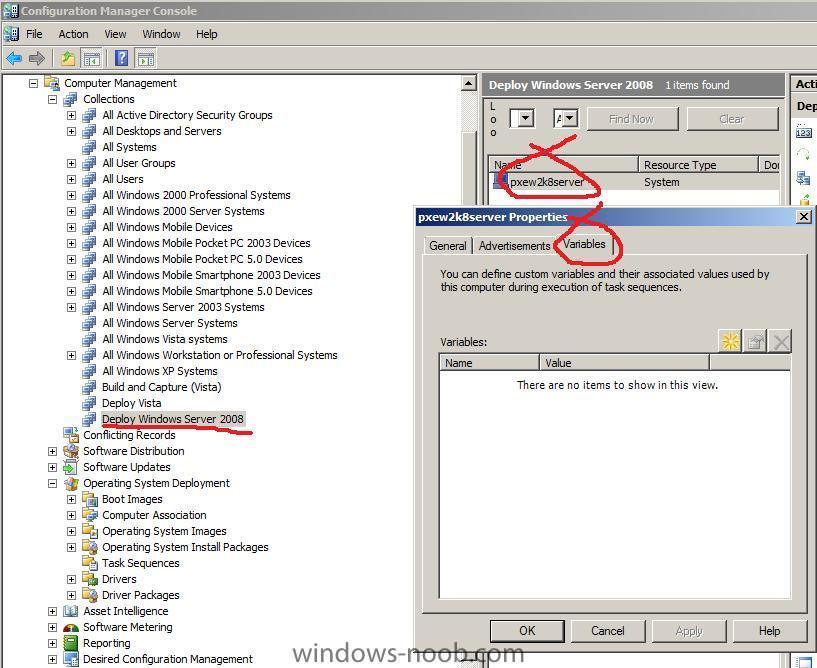Toggle the Show/Hide Action Pane icon

(x=146, y=58)
